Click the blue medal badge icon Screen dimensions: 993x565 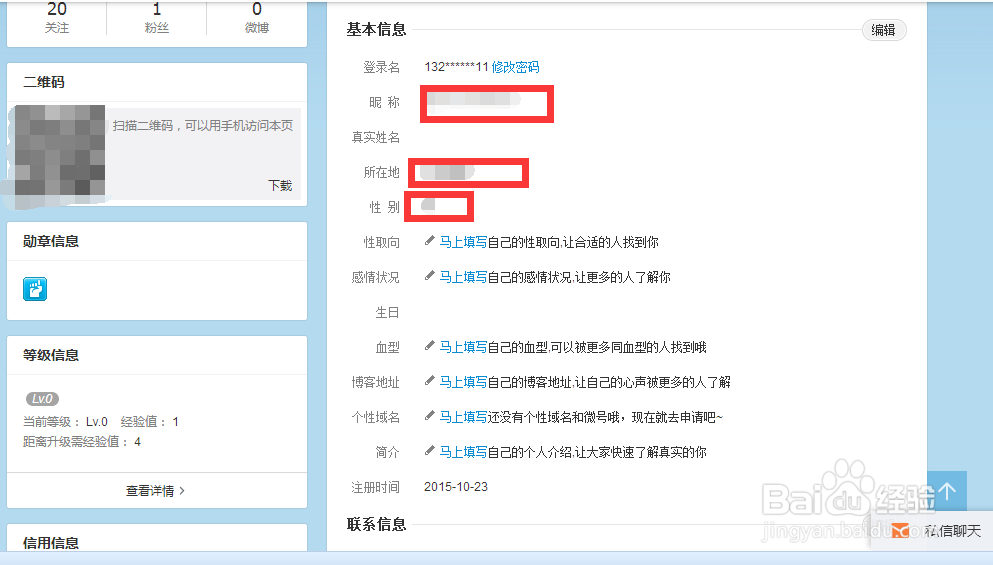[x=35, y=289]
